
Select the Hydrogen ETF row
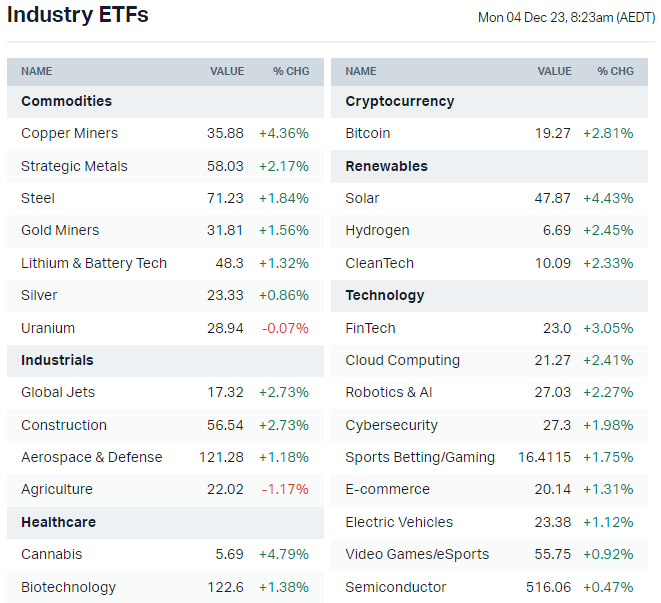377,230
